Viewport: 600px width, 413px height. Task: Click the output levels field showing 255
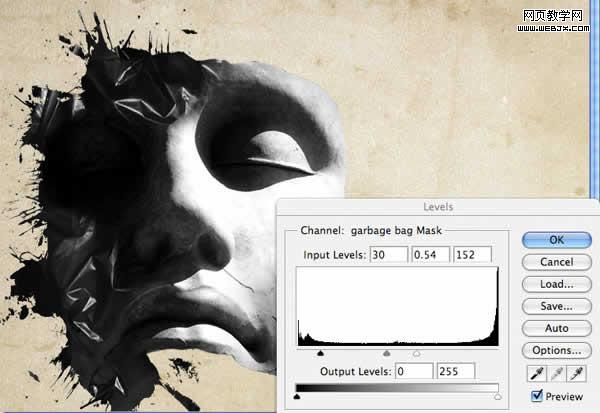(x=456, y=371)
